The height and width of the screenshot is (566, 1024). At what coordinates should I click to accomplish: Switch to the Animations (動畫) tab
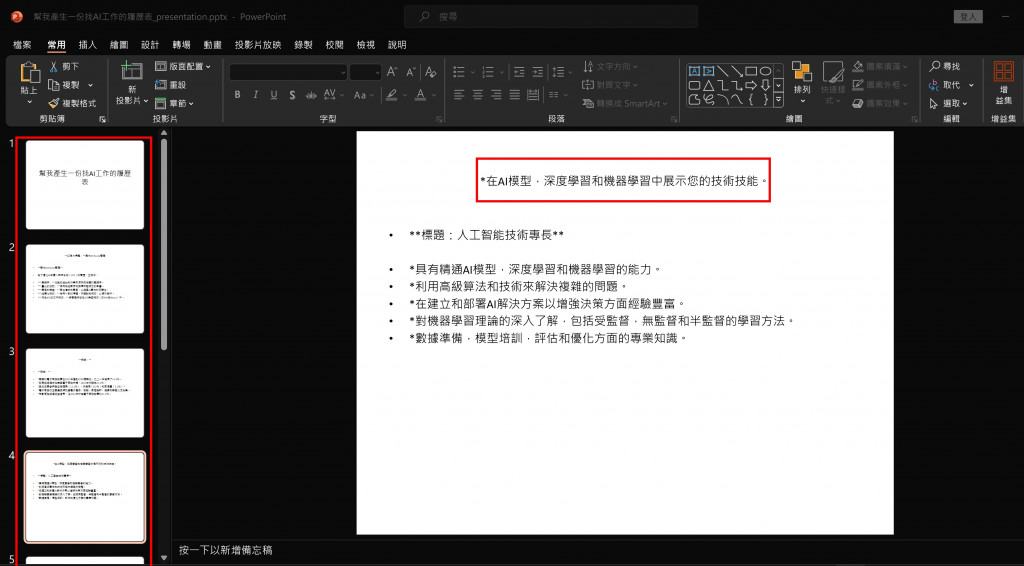[x=213, y=44]
